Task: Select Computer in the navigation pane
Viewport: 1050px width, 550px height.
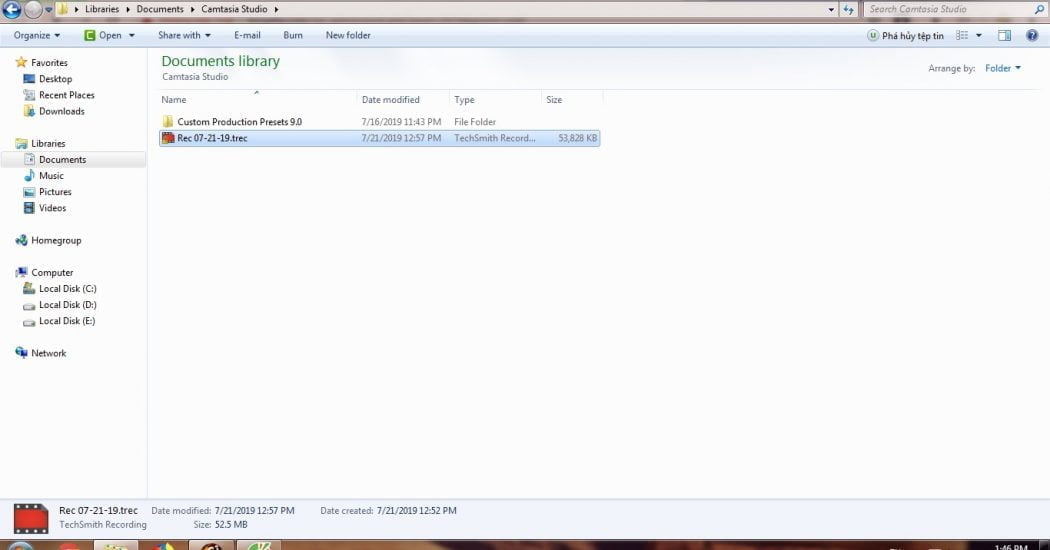Action: [52, 273]
